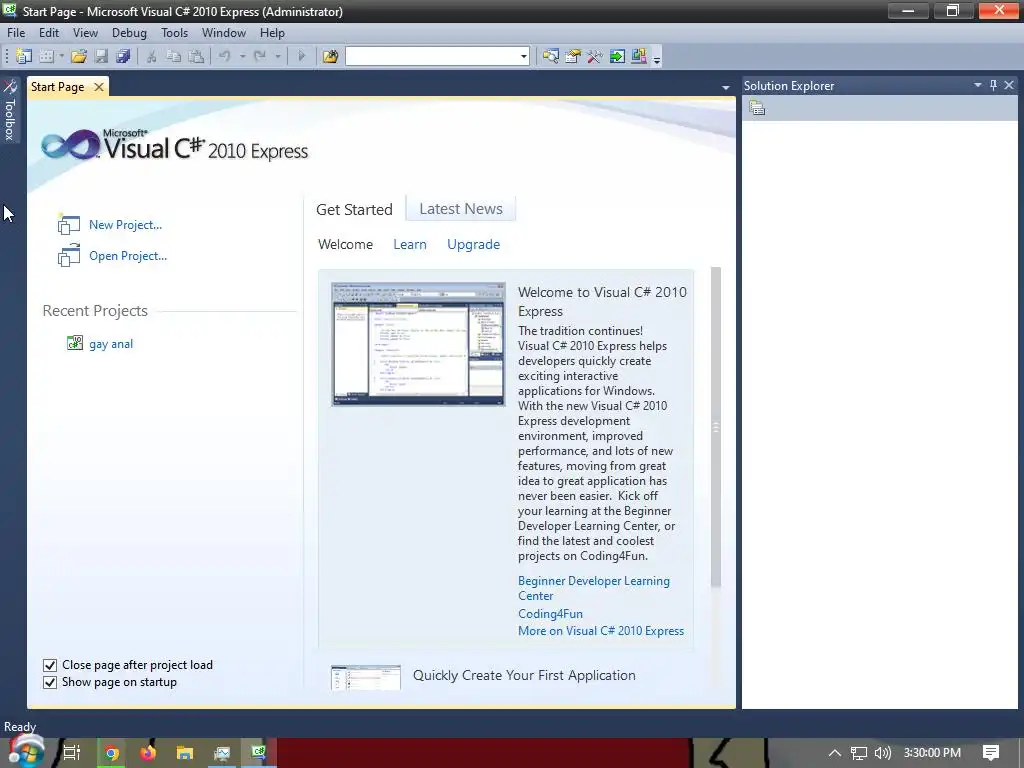The height and width of the screenshot is (768, 1024).
Task: Open the toolbar options overflow arrow
Action: [x=657, y=59]
